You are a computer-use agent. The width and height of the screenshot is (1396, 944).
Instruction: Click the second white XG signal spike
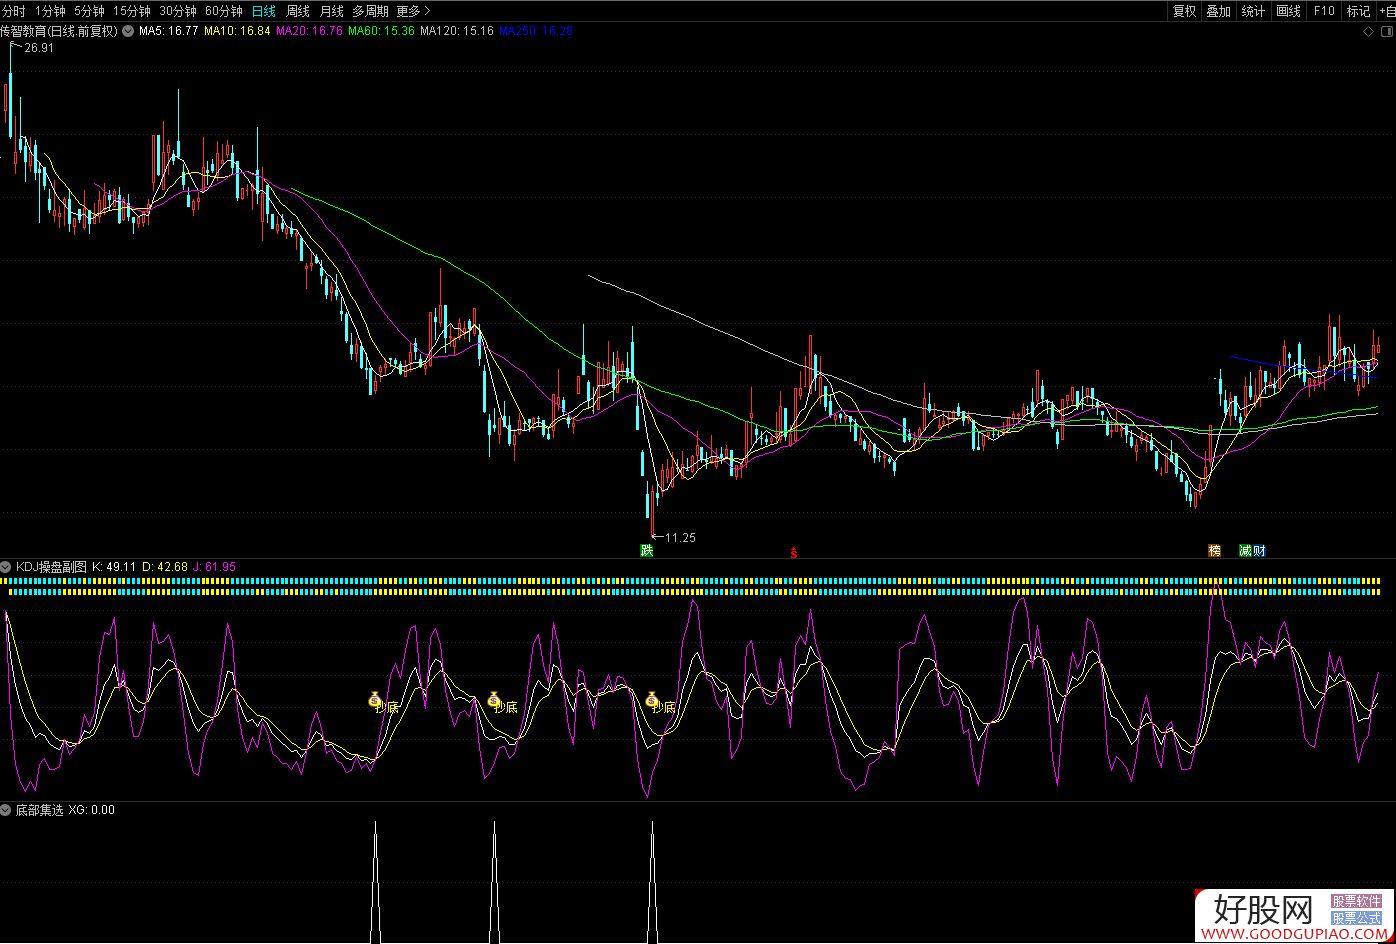(494, 883)
